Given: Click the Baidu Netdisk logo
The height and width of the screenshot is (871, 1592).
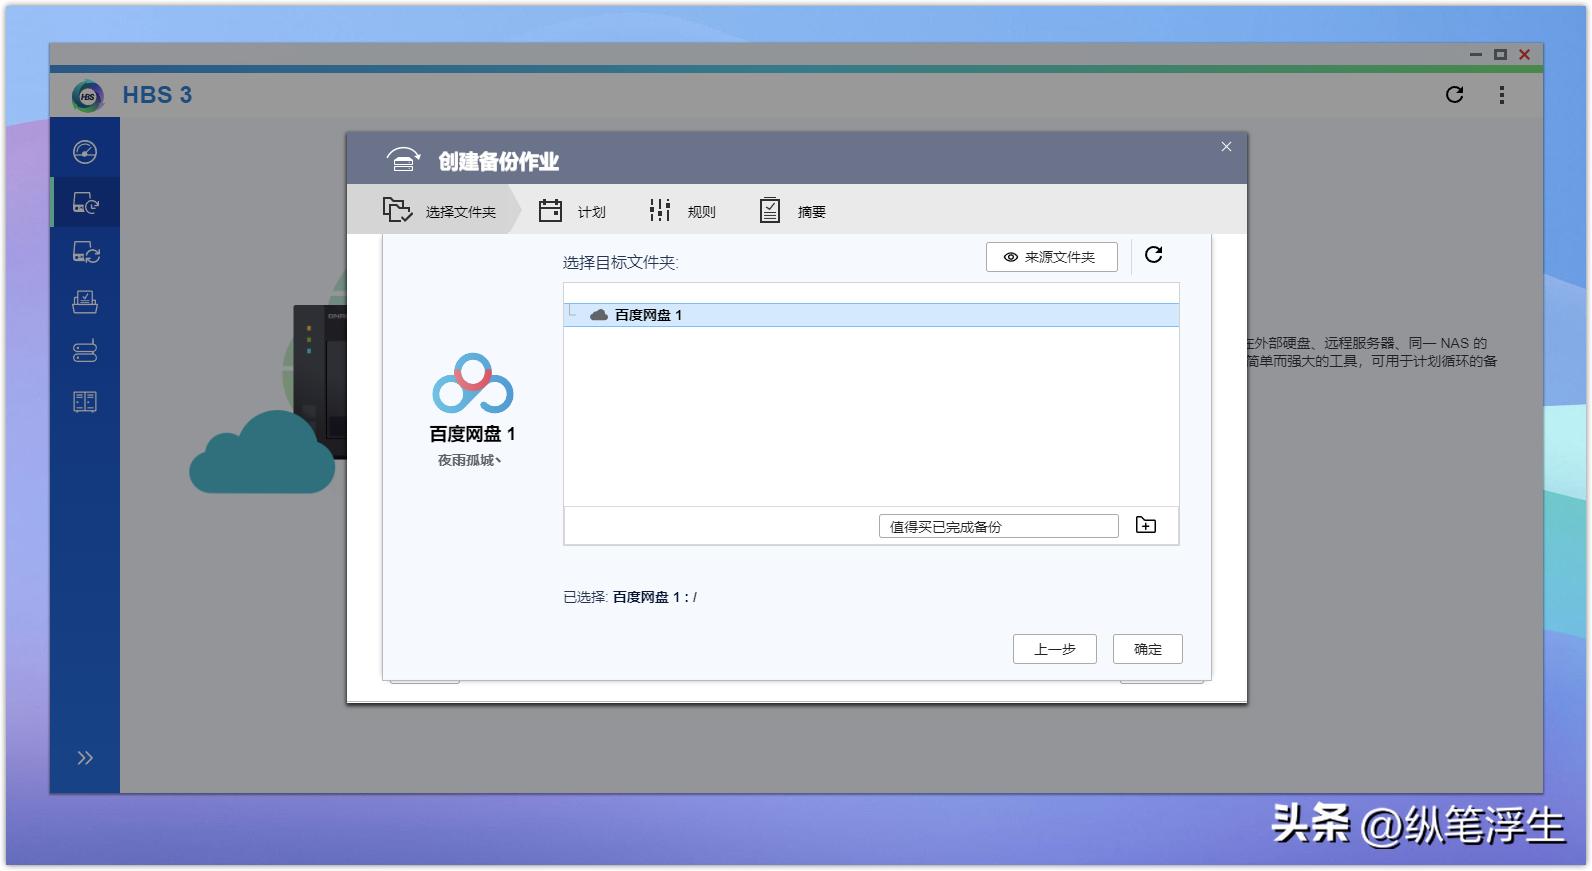Looking at the screenshot, I should point(472,384).
